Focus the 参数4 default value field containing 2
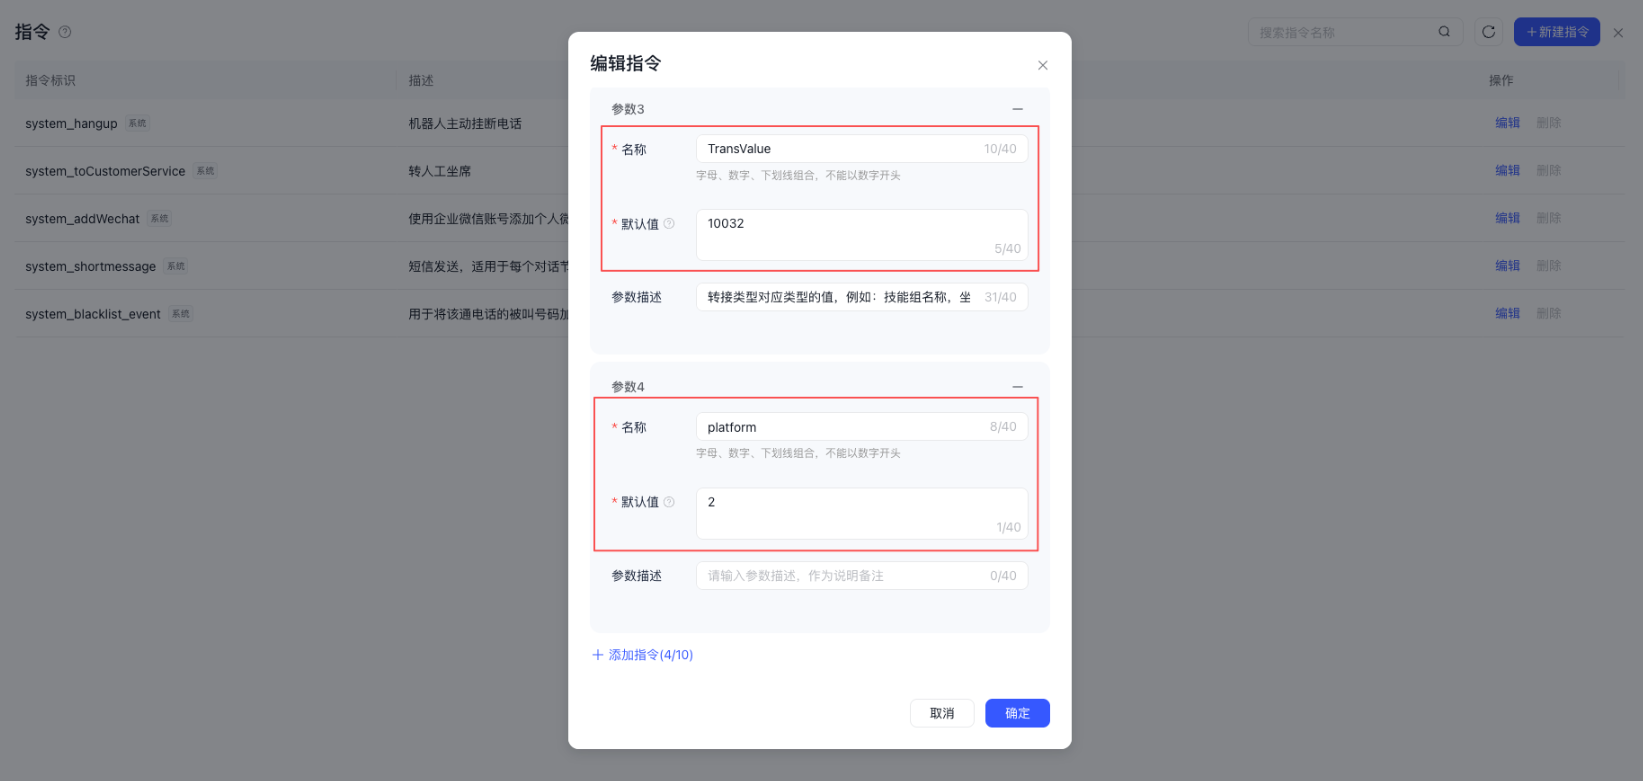This screenshot has width=1643, height=781. click(861, 513)
